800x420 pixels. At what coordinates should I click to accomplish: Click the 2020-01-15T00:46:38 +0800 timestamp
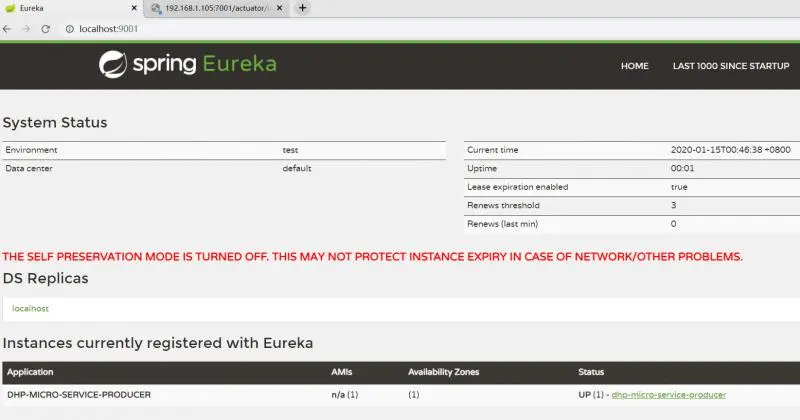731,150
